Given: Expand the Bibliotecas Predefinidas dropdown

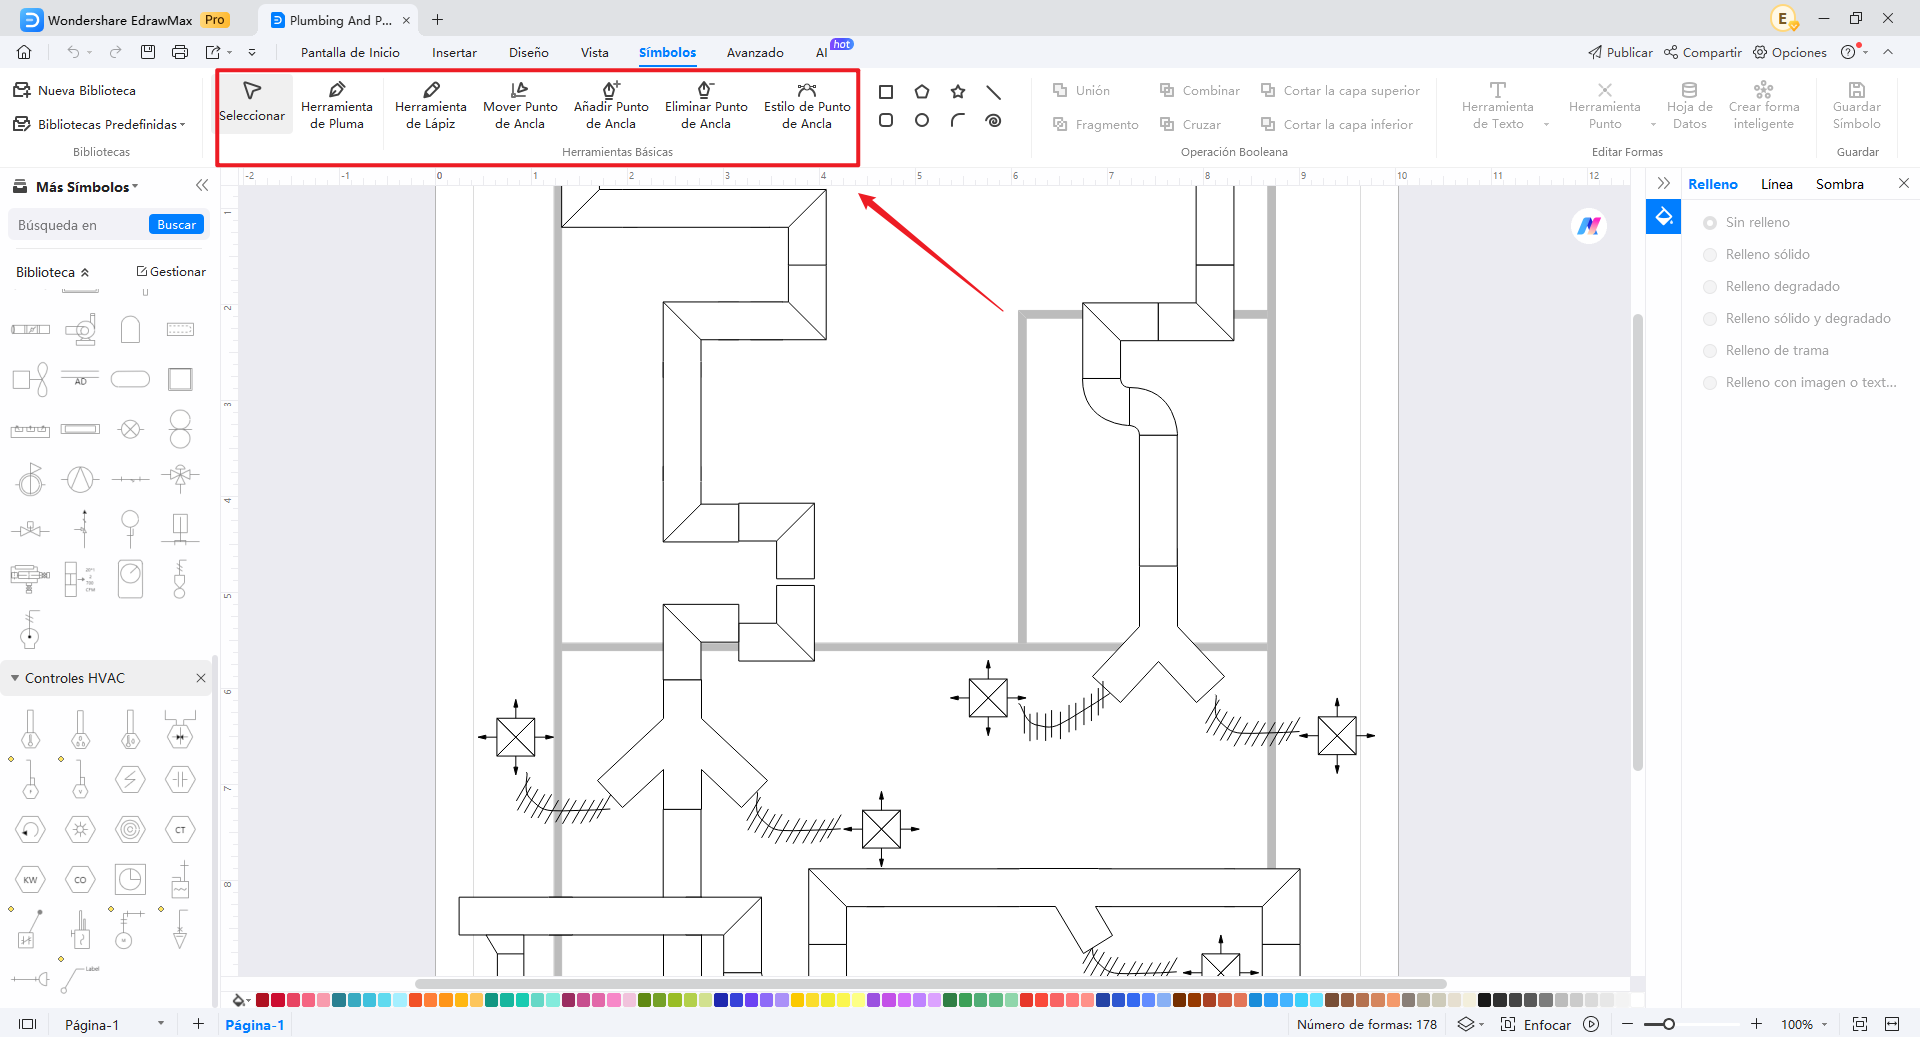Looking at the screenshot, I should click(110, 124).
